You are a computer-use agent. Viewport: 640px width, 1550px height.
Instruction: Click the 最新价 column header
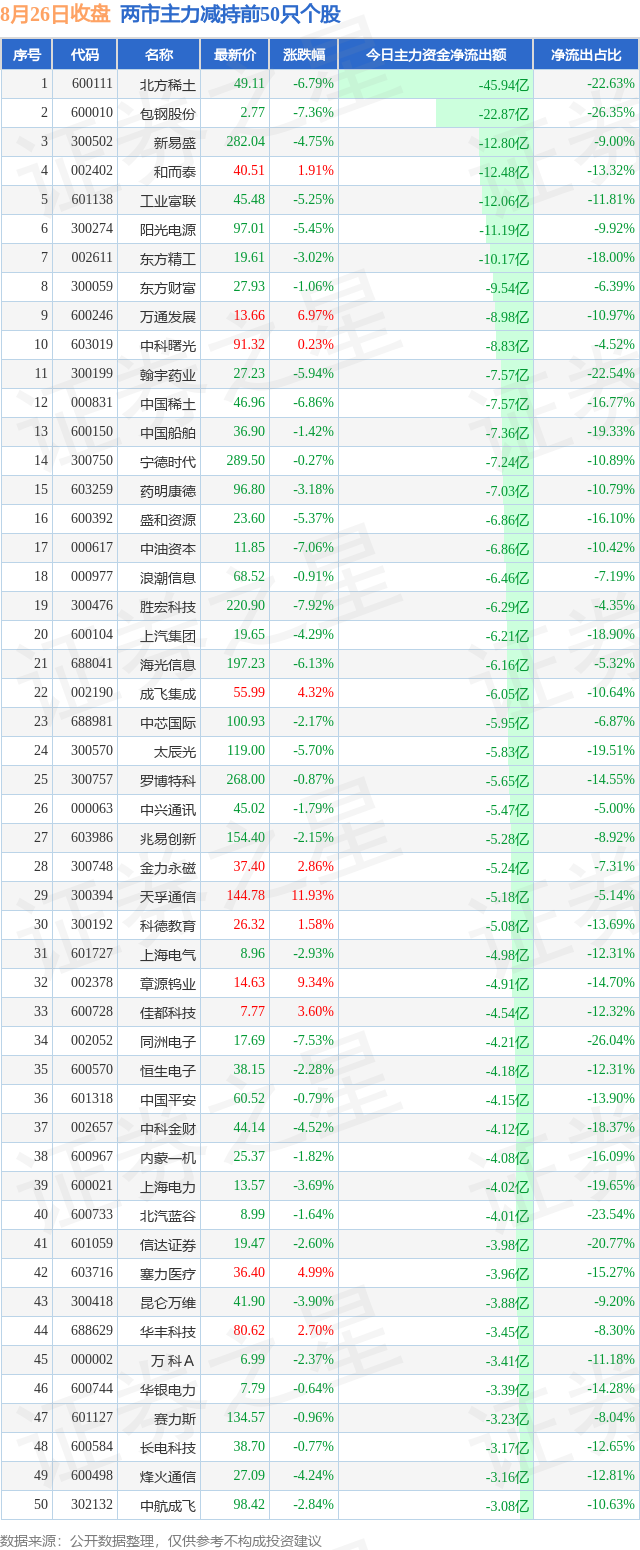[234, 55]
